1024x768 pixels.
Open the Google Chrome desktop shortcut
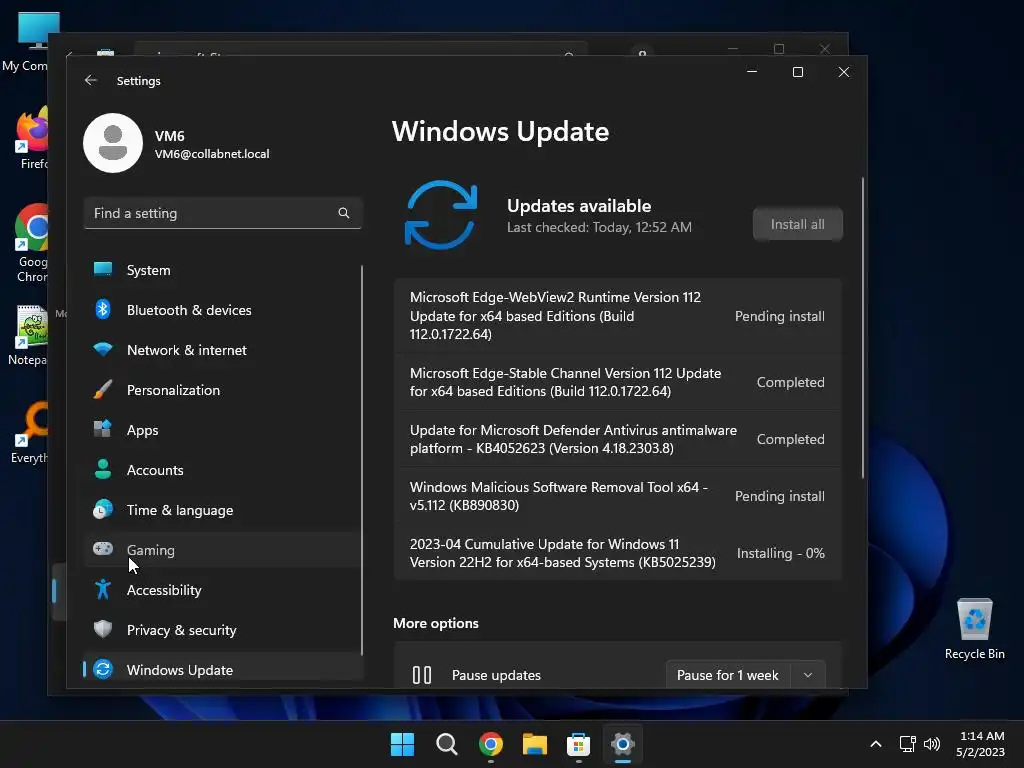click(x=31, y=243)
